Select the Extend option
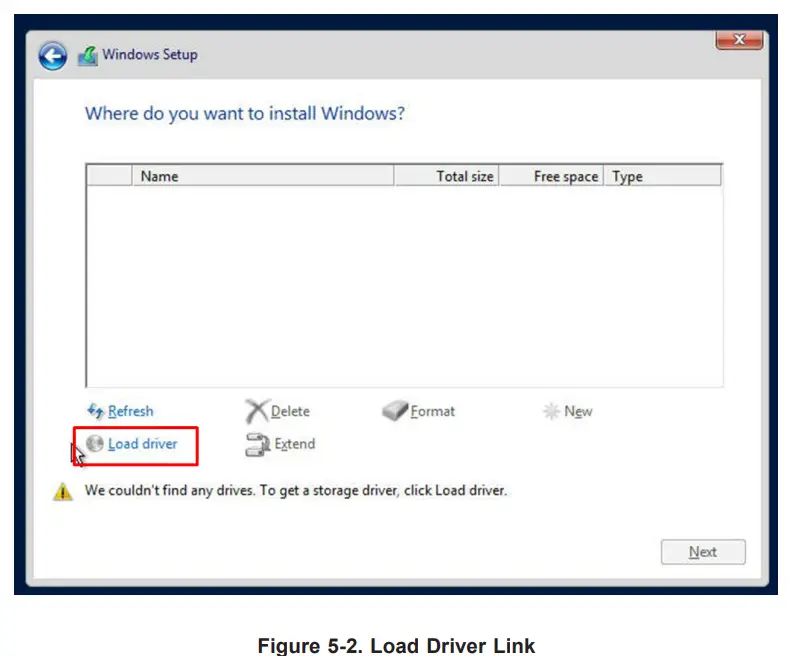The image size is (790, 656). click(295, 444)
